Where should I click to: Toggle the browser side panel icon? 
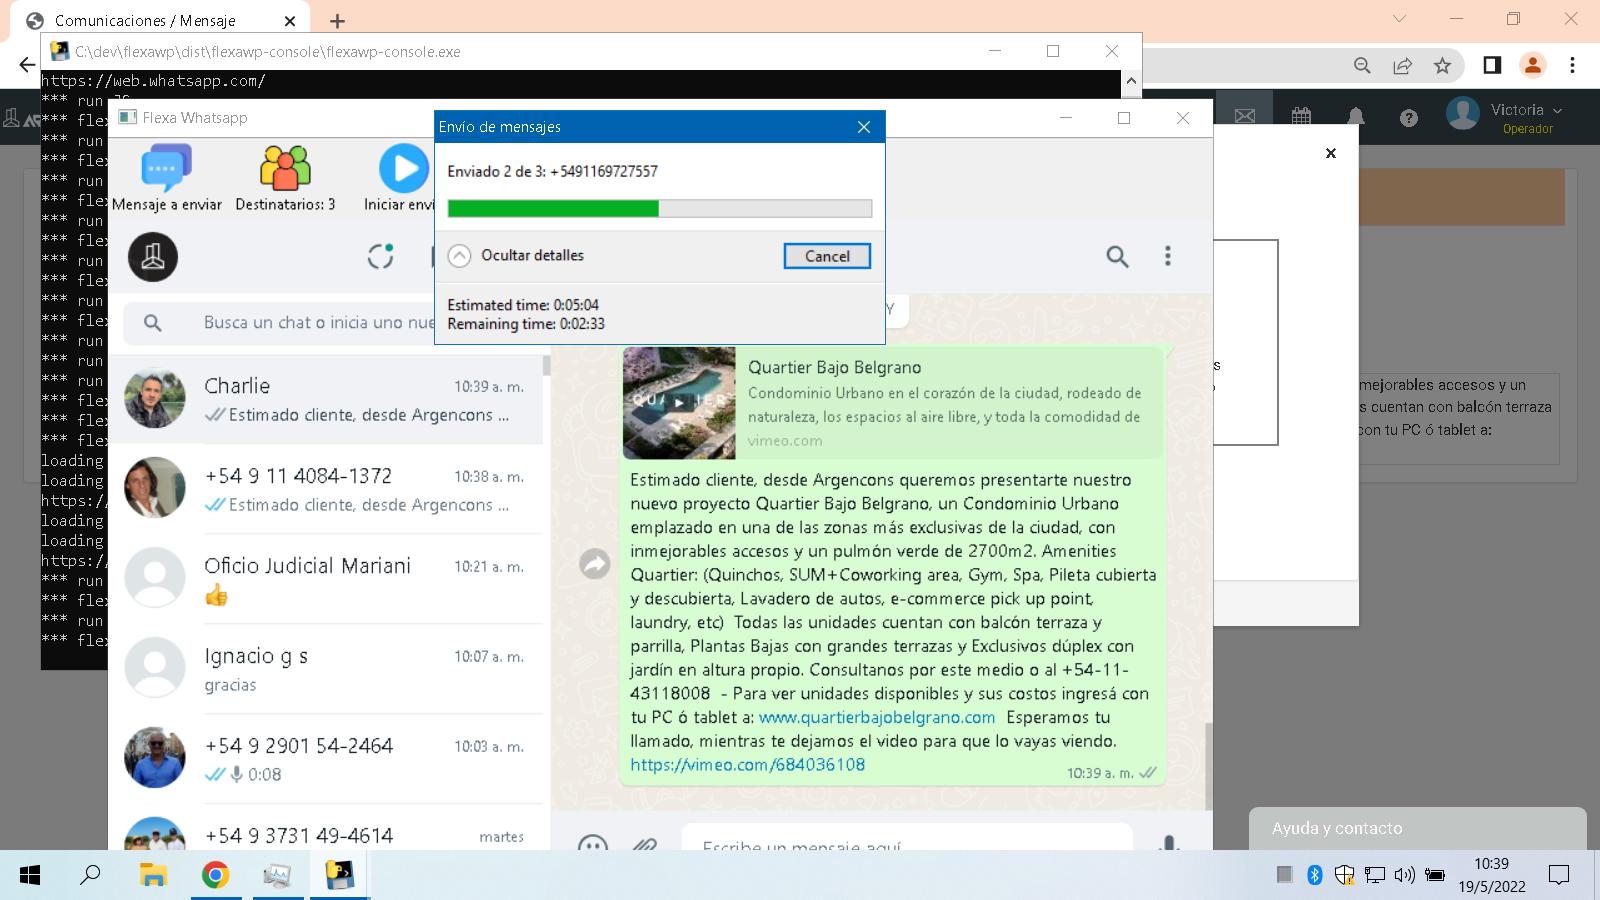point(1492,65)
